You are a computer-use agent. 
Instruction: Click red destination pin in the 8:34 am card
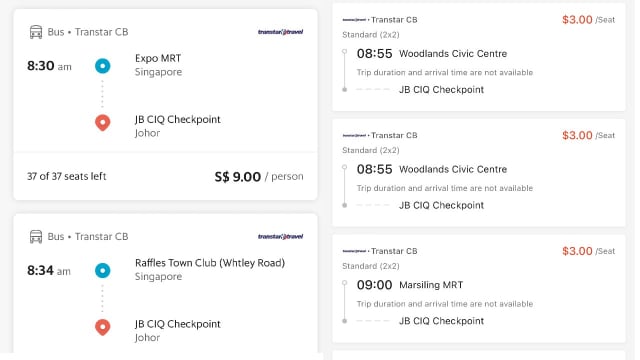click(x=102, y=327)
